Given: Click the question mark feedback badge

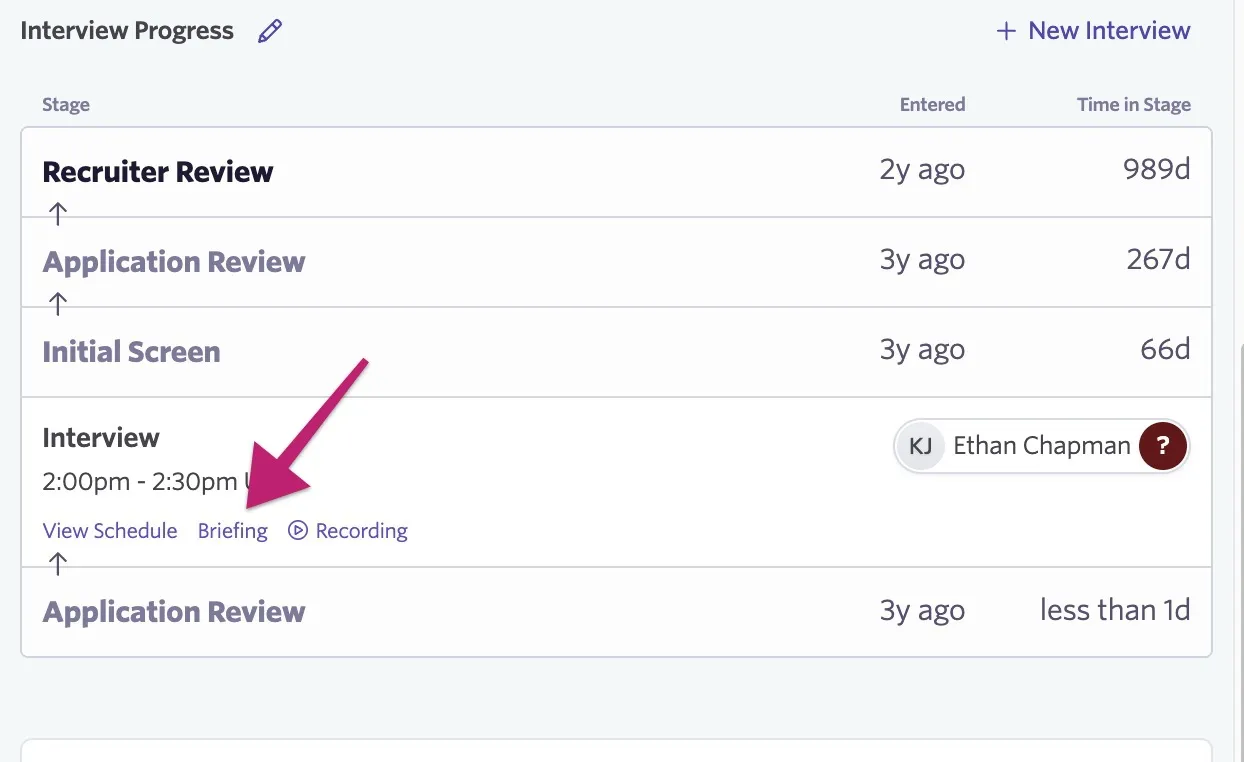Looking at the screenshot, I should pos(1162,445).
